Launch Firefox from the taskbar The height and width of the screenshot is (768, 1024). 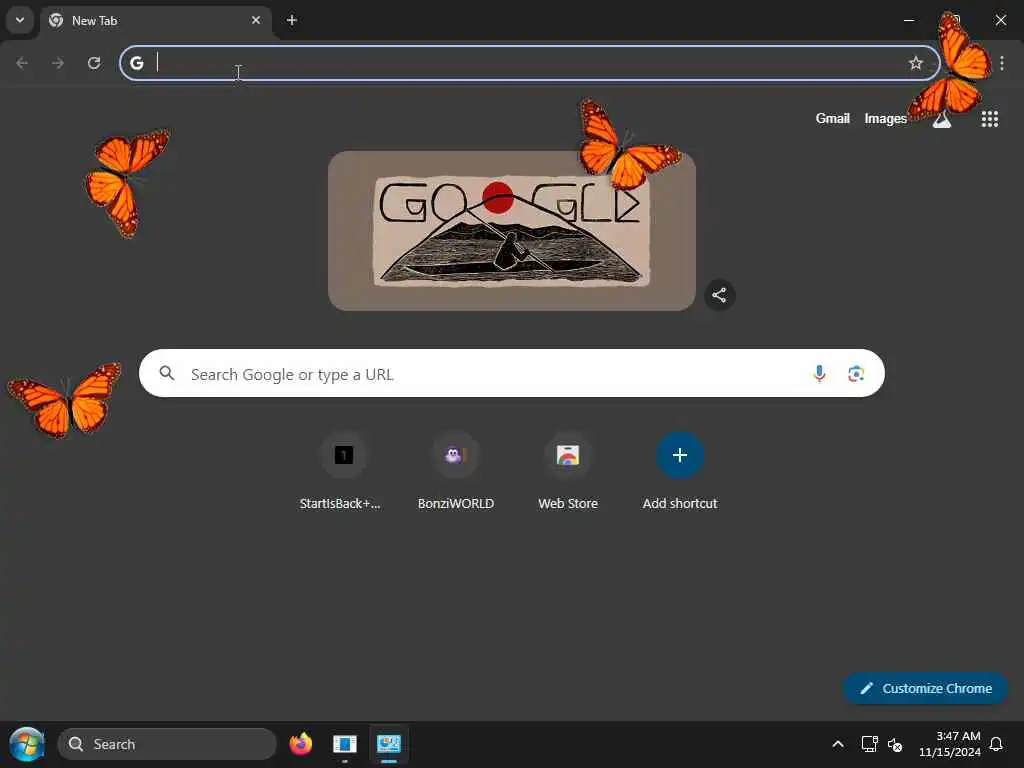click(x=300, y=744)
